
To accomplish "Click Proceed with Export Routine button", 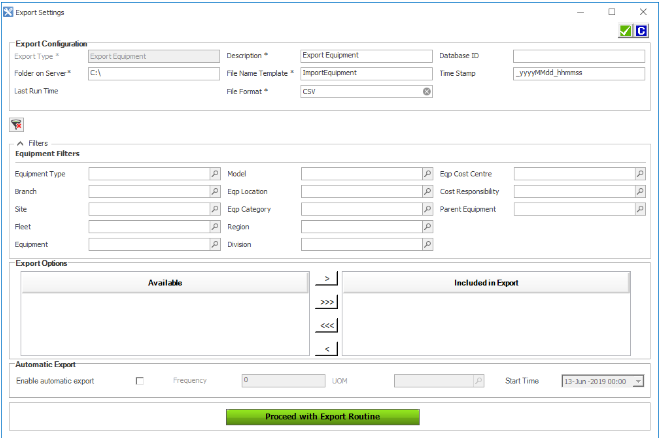I will pos(323,417).
